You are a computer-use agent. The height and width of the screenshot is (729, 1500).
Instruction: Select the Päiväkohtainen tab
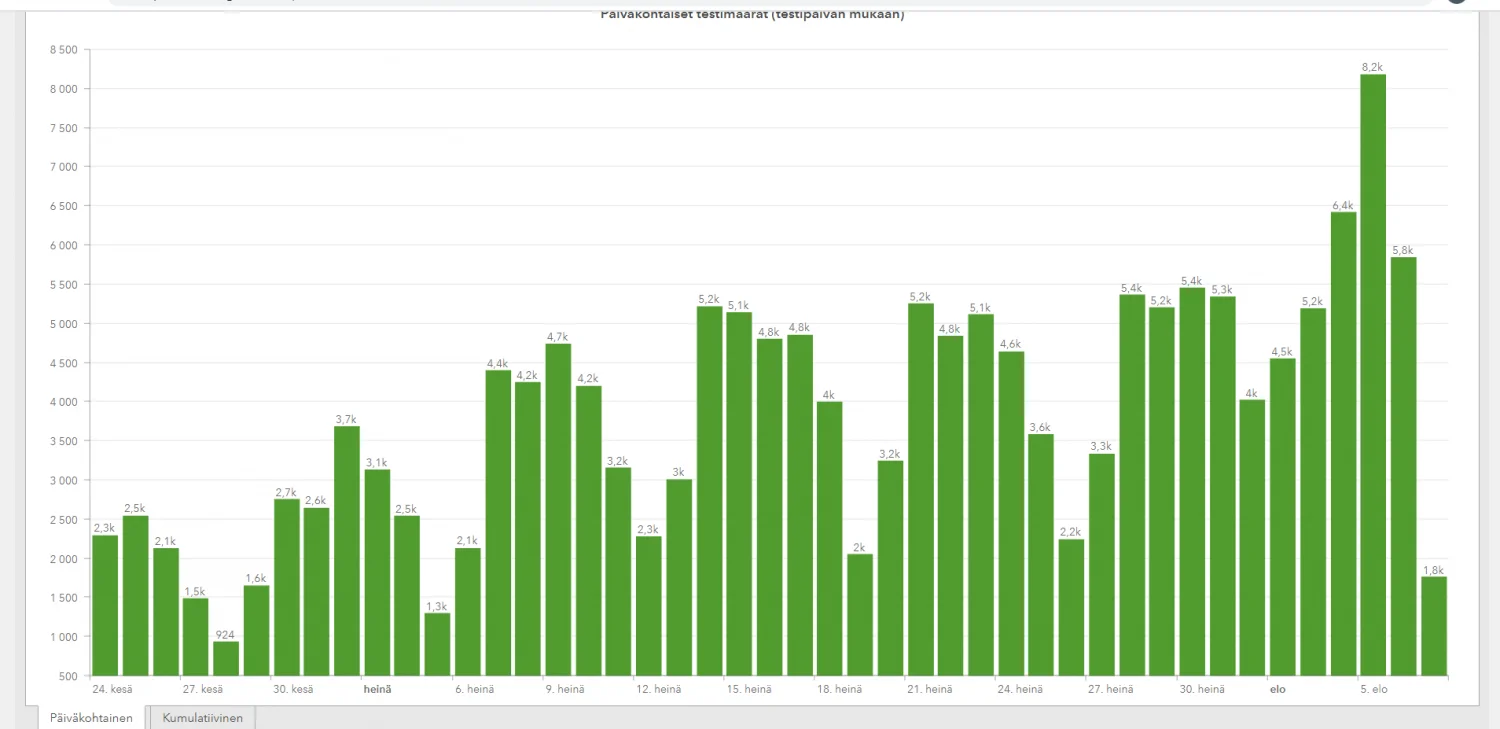(x=91, y=718)
